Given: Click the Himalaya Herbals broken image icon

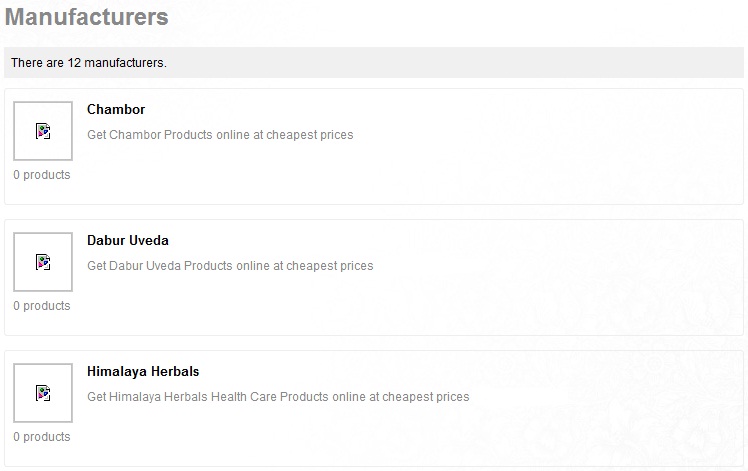Looking at the screenshot, I should click(43, 393).
